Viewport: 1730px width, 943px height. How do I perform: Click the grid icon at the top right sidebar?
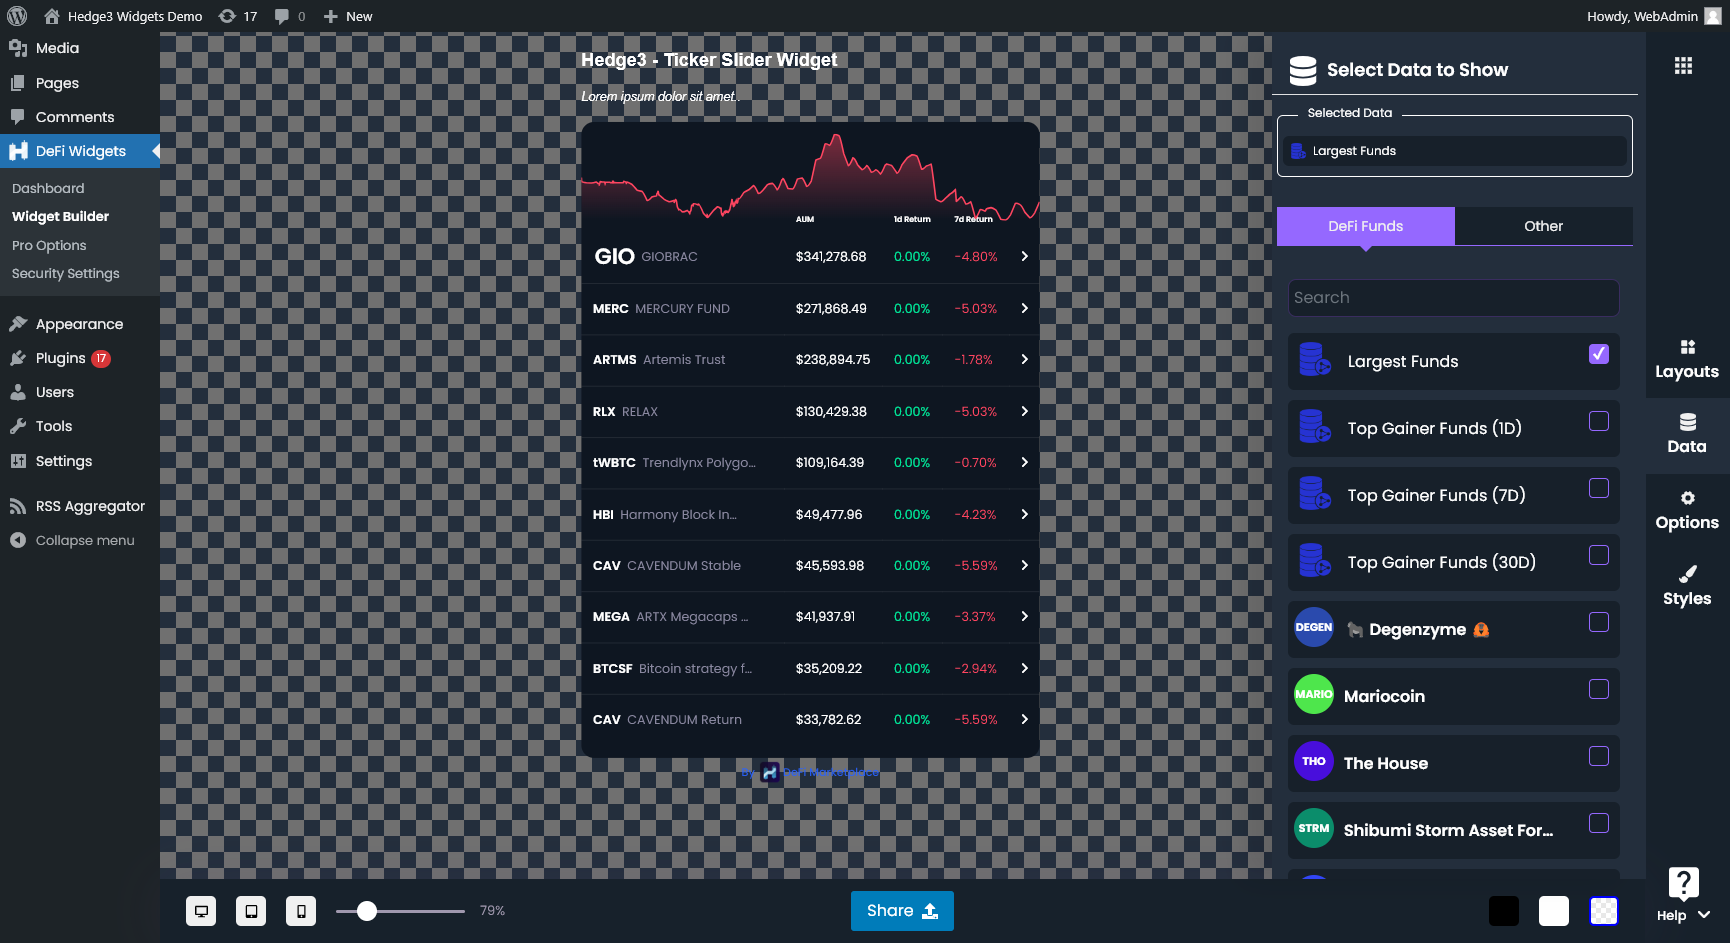(x=1684, y=65)
